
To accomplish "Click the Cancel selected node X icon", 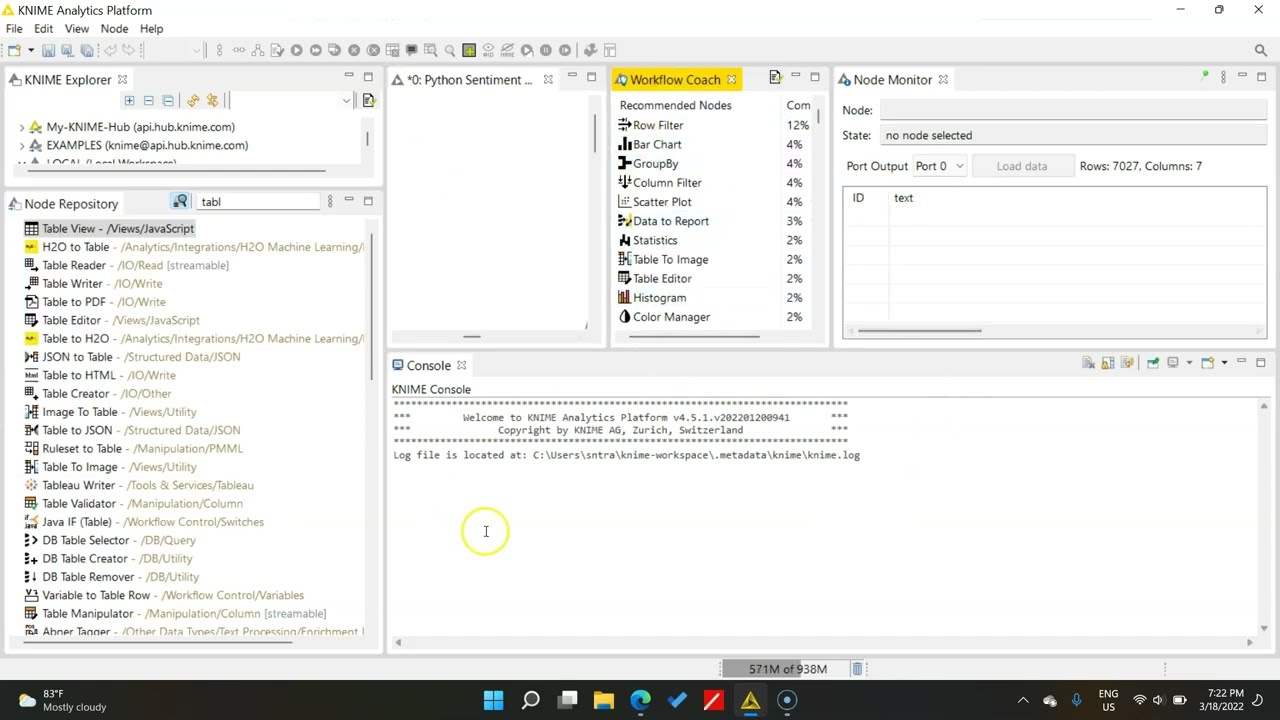I will [354, 50].
